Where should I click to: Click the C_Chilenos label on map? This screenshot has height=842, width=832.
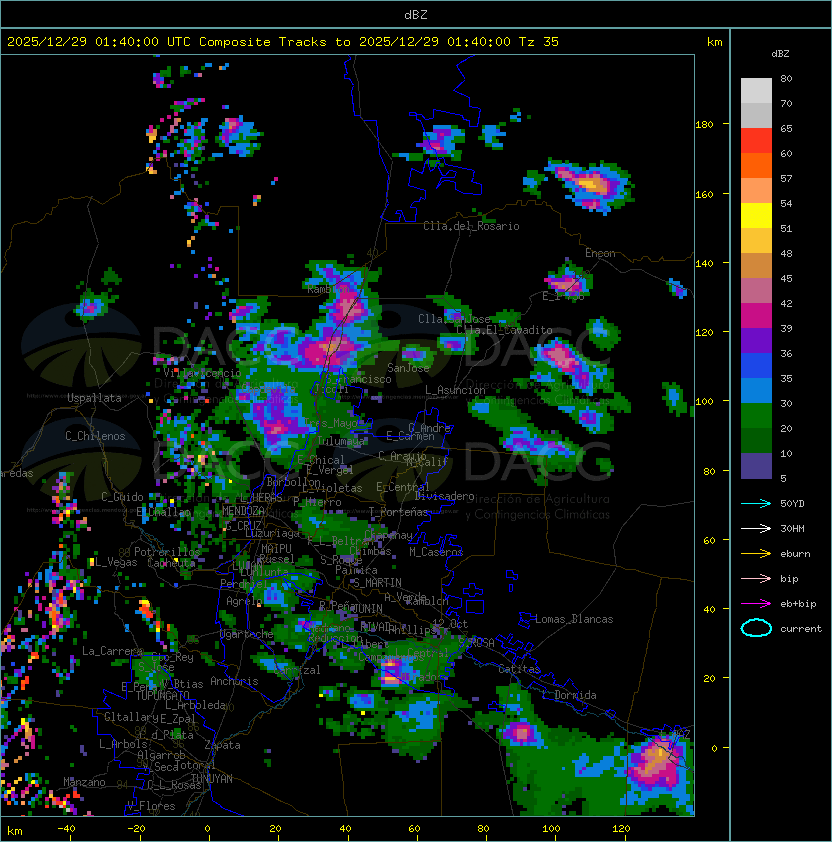(95, 436)
